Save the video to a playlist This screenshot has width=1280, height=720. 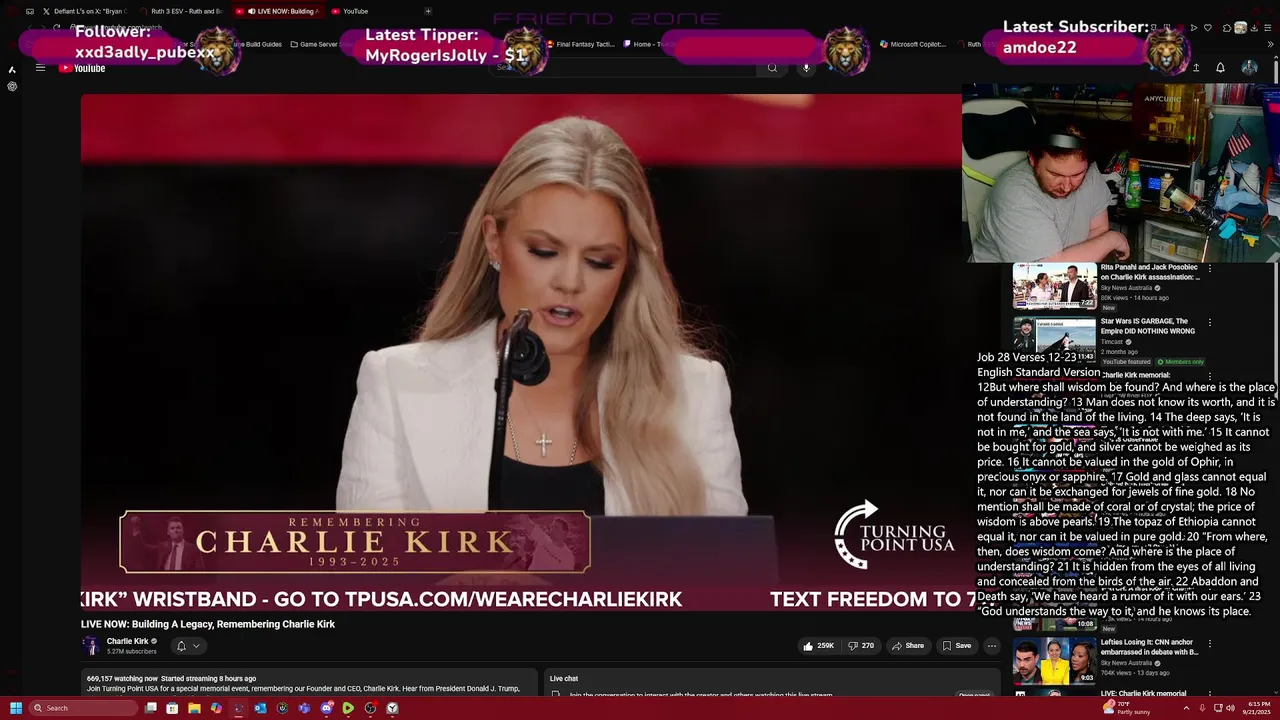point(957,646)
